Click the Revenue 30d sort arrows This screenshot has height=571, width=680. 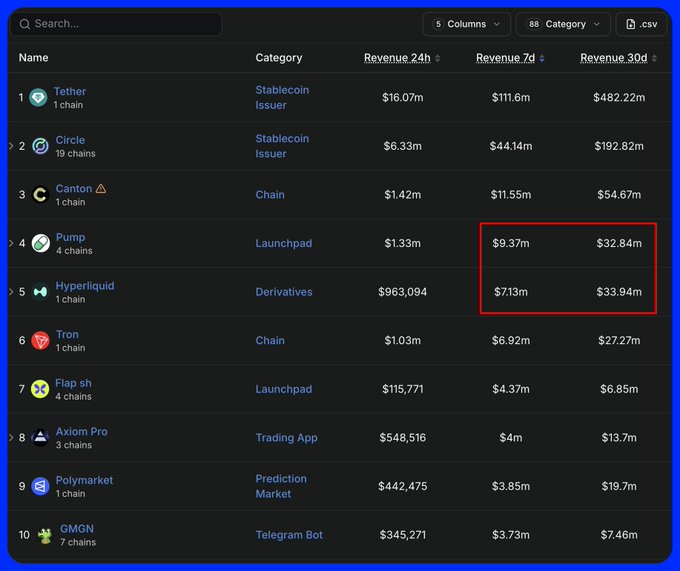click(654, 58)
